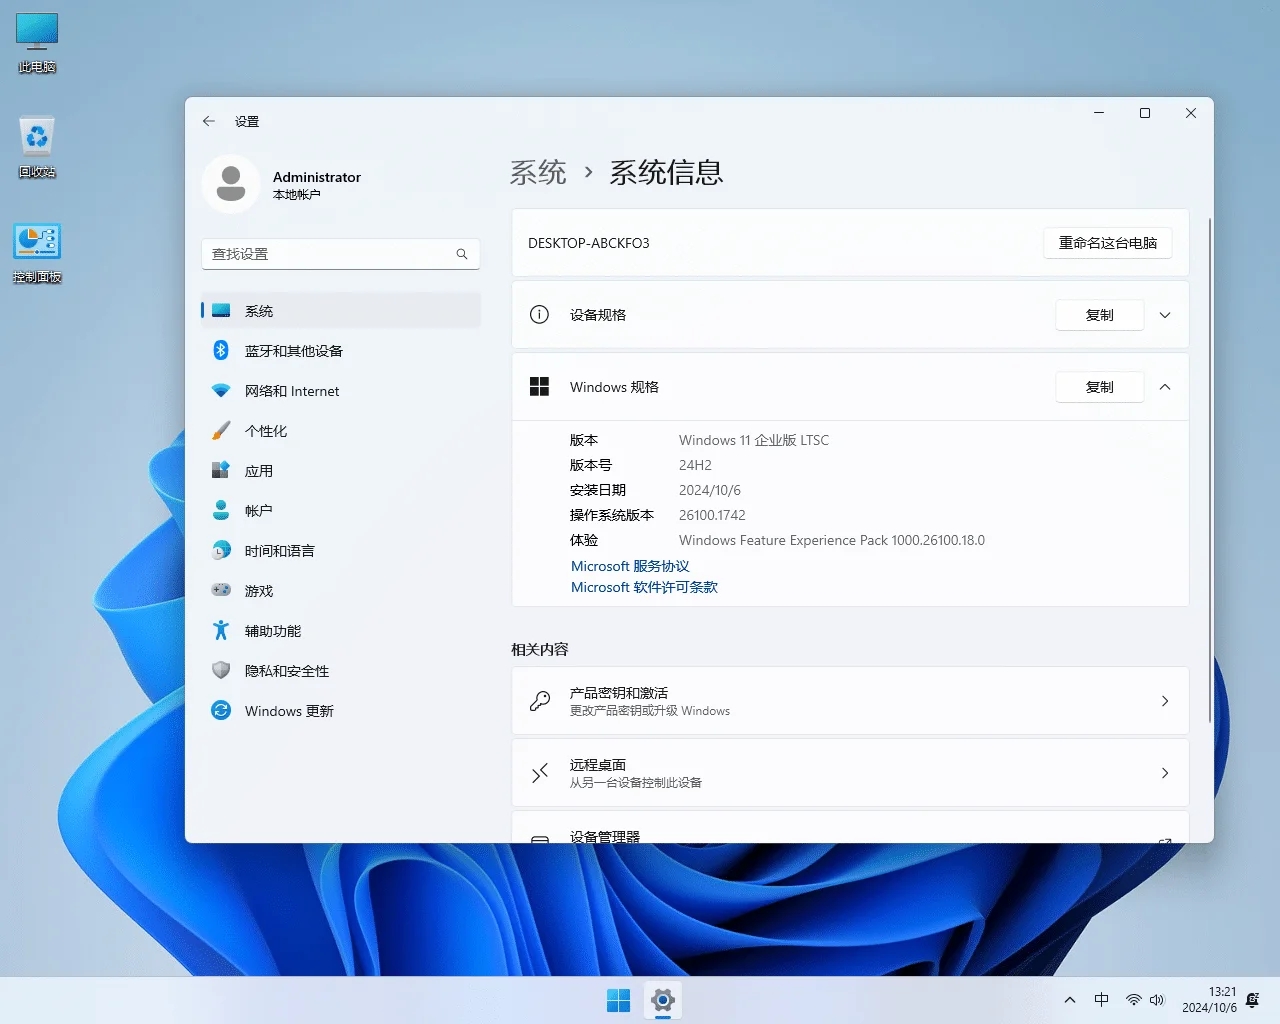Open 时间和语言 settings page
The width and height of the screenshot is (1280, 1024).
coord(341,550)
